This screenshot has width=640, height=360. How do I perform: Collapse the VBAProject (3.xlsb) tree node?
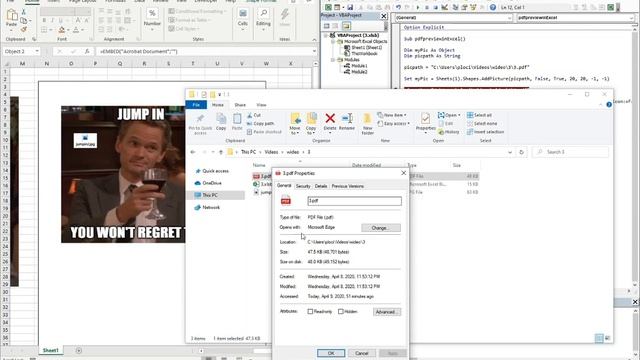click(x=326, y=36)
